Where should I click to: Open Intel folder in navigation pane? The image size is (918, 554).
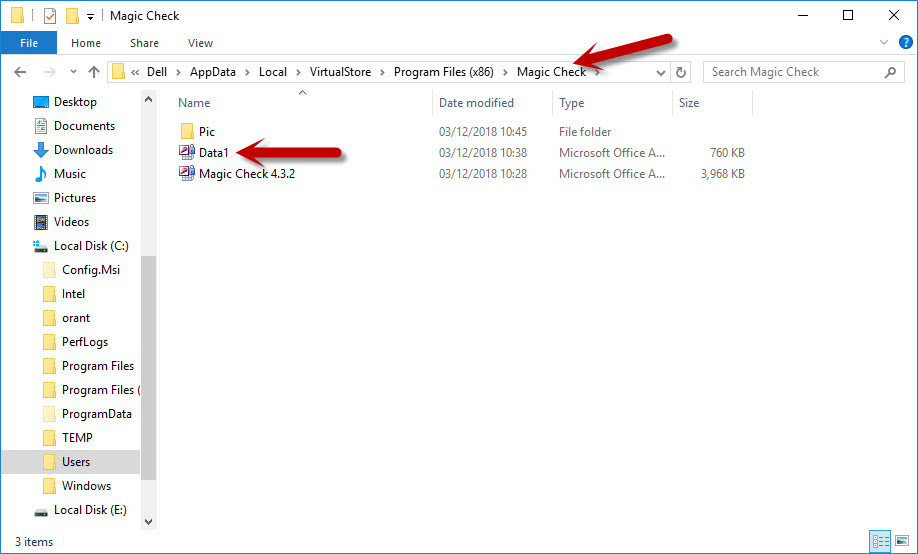click(x=73, y=294)
